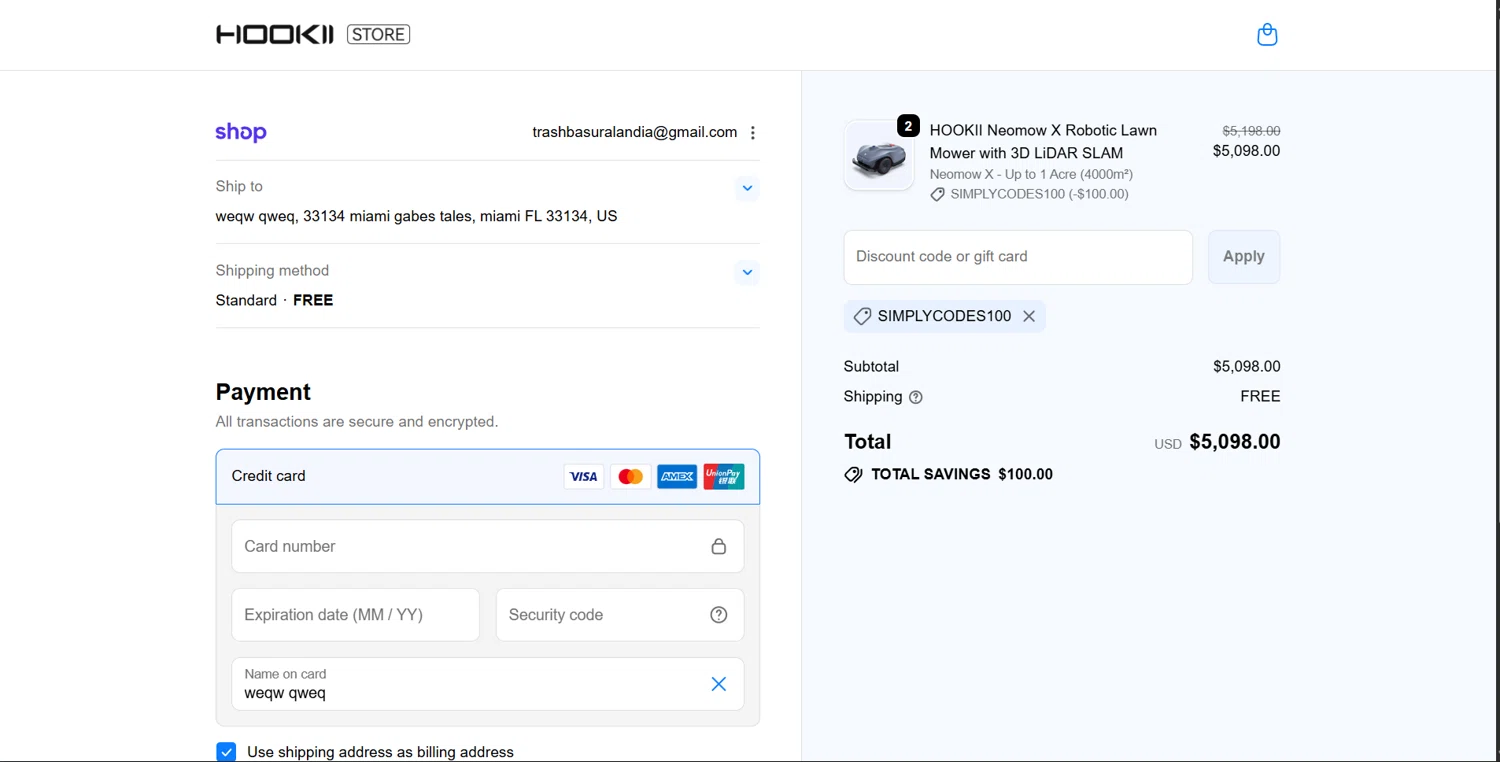Click the Name on card field
Screen dimensions: 1500x762
[x=488, y=684]
